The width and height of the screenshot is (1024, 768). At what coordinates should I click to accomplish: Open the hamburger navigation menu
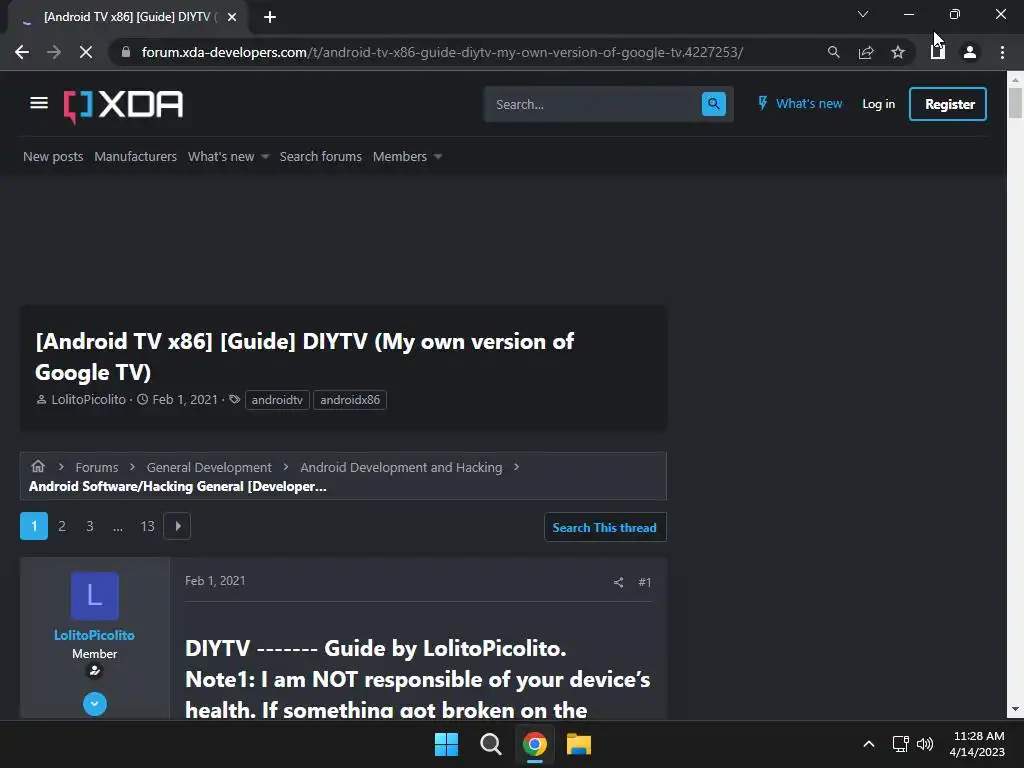[x=39, y=103]
